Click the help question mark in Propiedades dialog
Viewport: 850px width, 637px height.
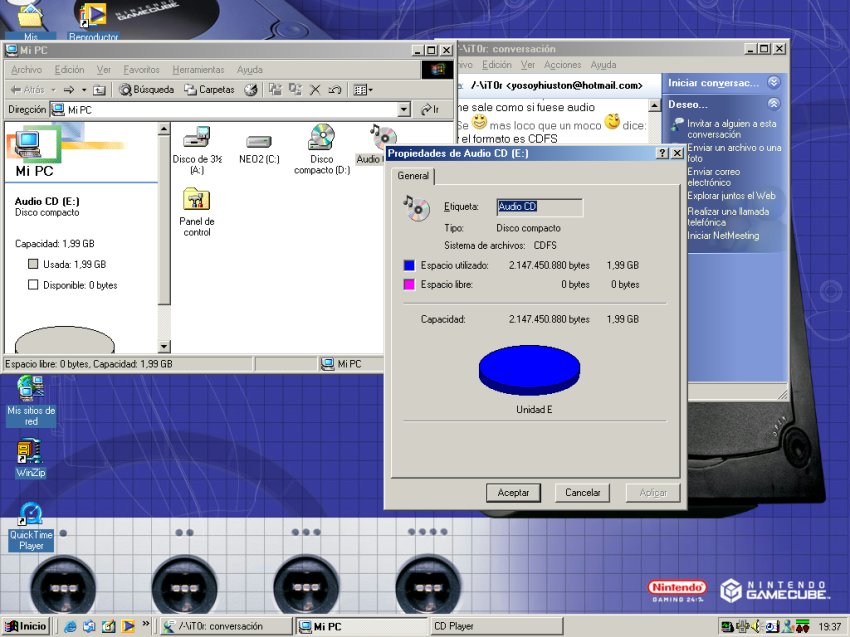(662, 153)
